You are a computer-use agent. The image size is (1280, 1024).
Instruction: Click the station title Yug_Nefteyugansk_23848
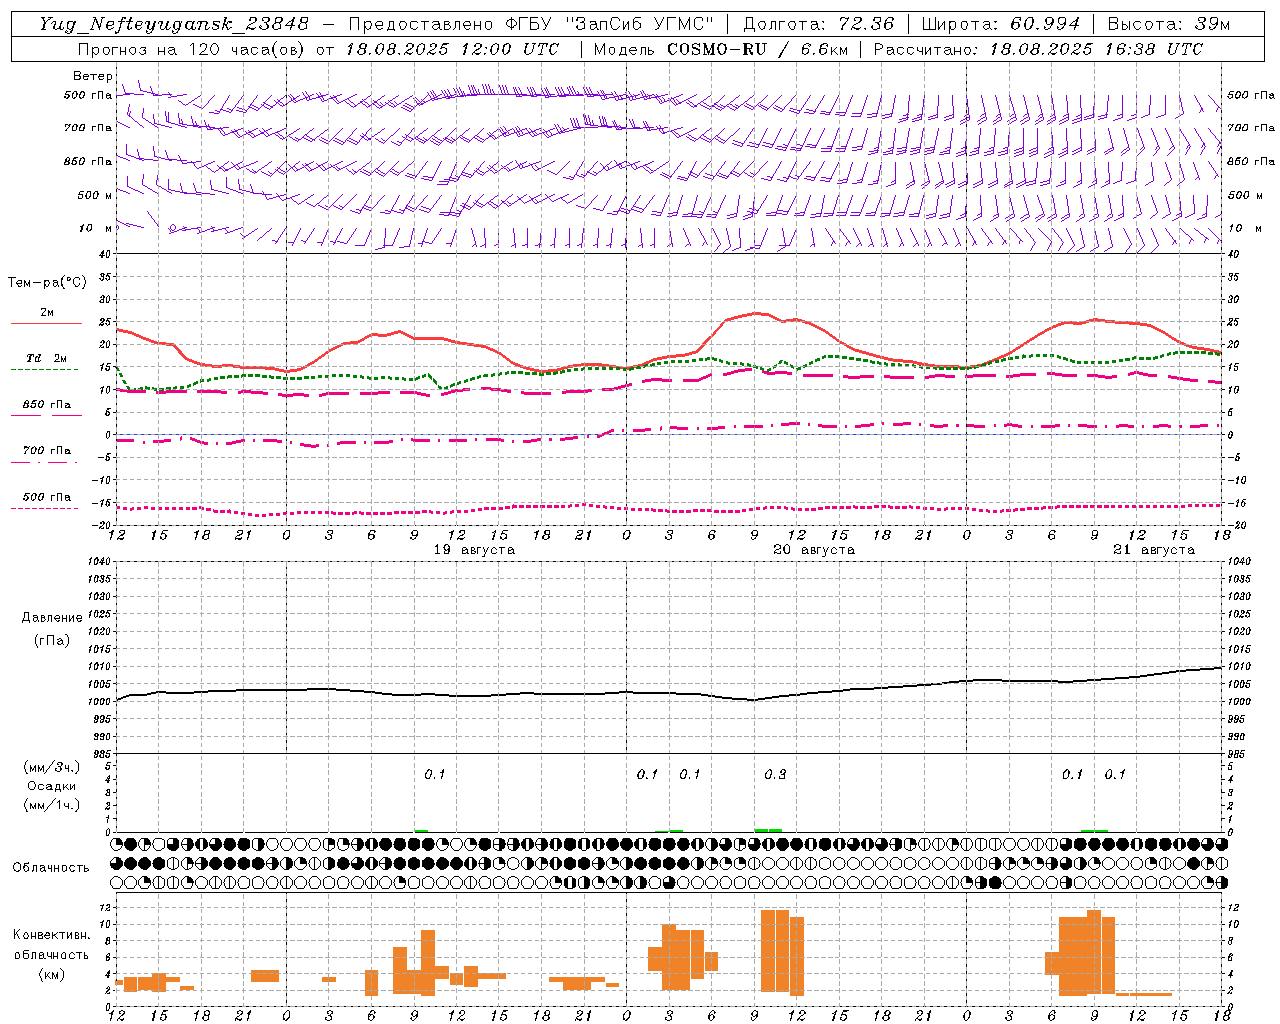pos(173,24)
